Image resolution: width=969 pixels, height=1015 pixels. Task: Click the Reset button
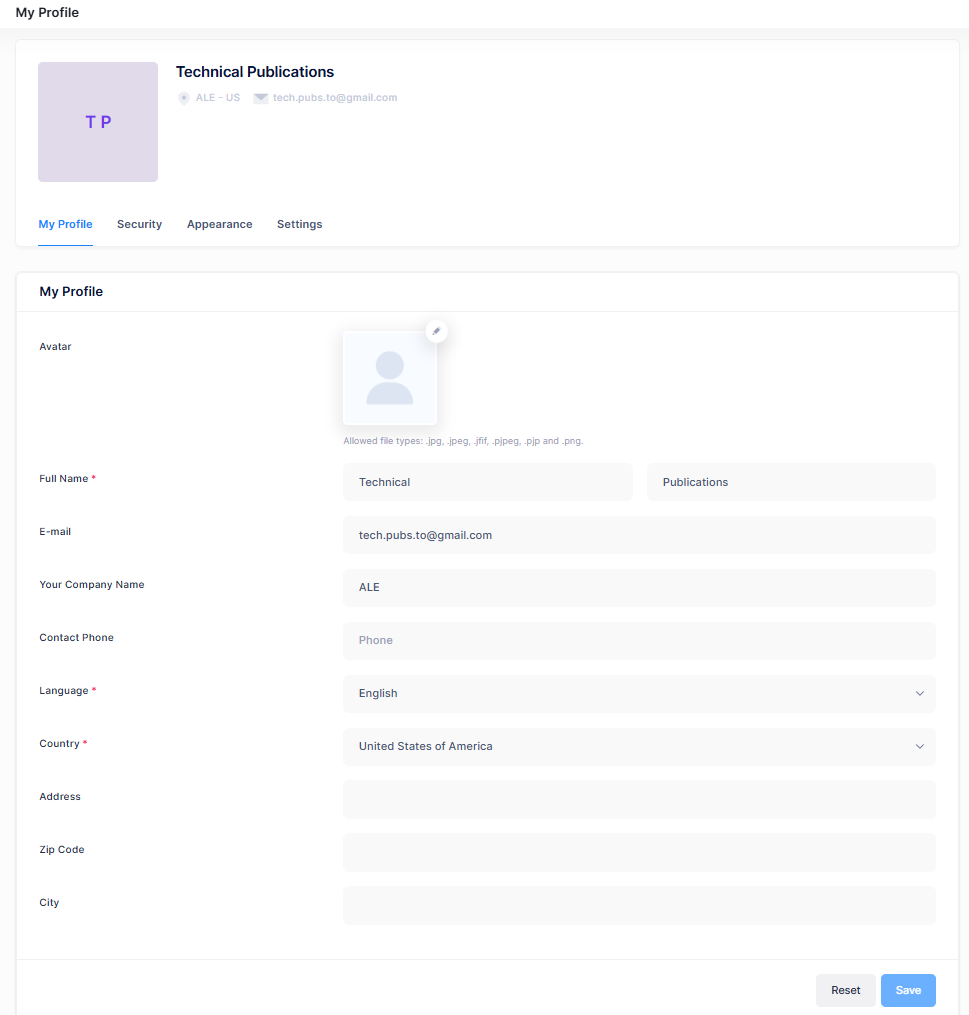point(845,990)
